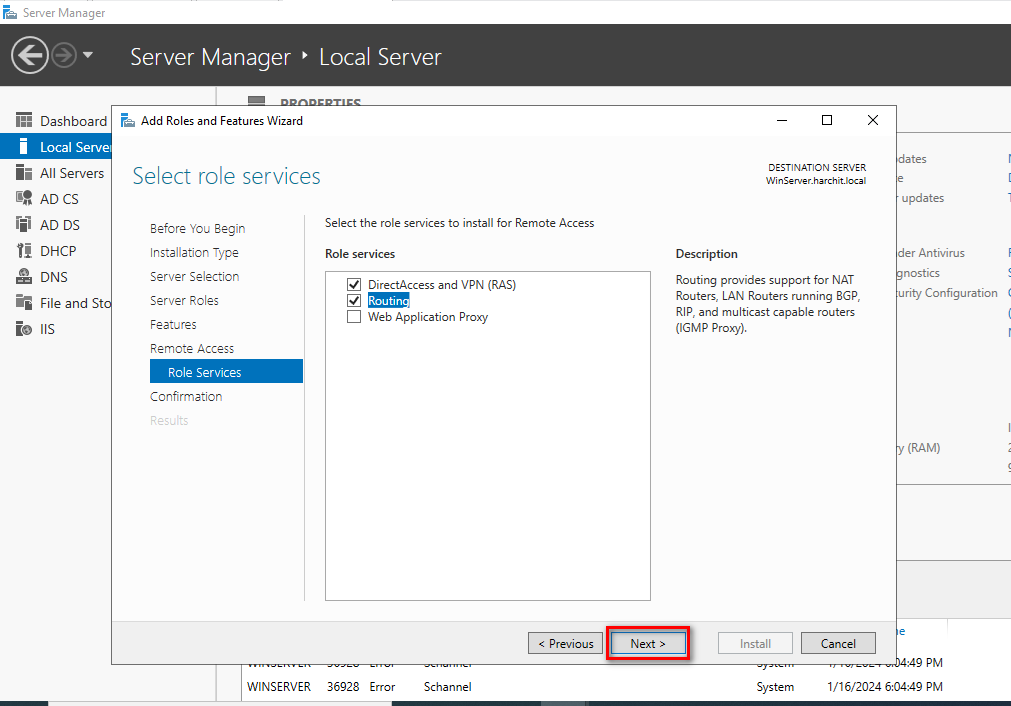
Task: Cancel the Add Roles wizard
Action: click(837, 643)
